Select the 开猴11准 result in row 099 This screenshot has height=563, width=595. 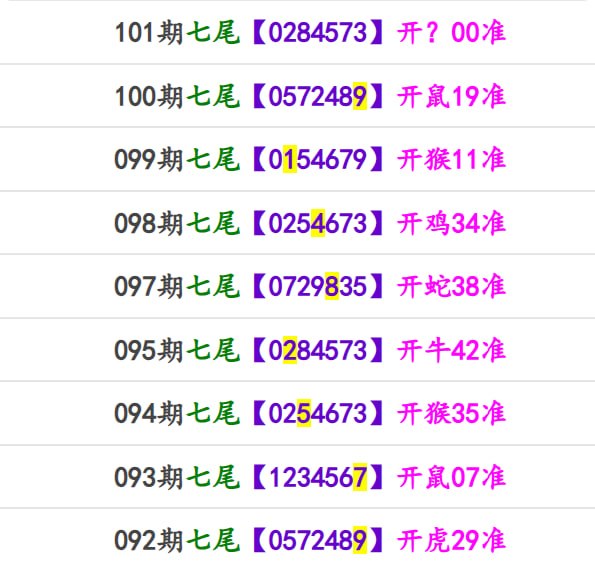452,159
